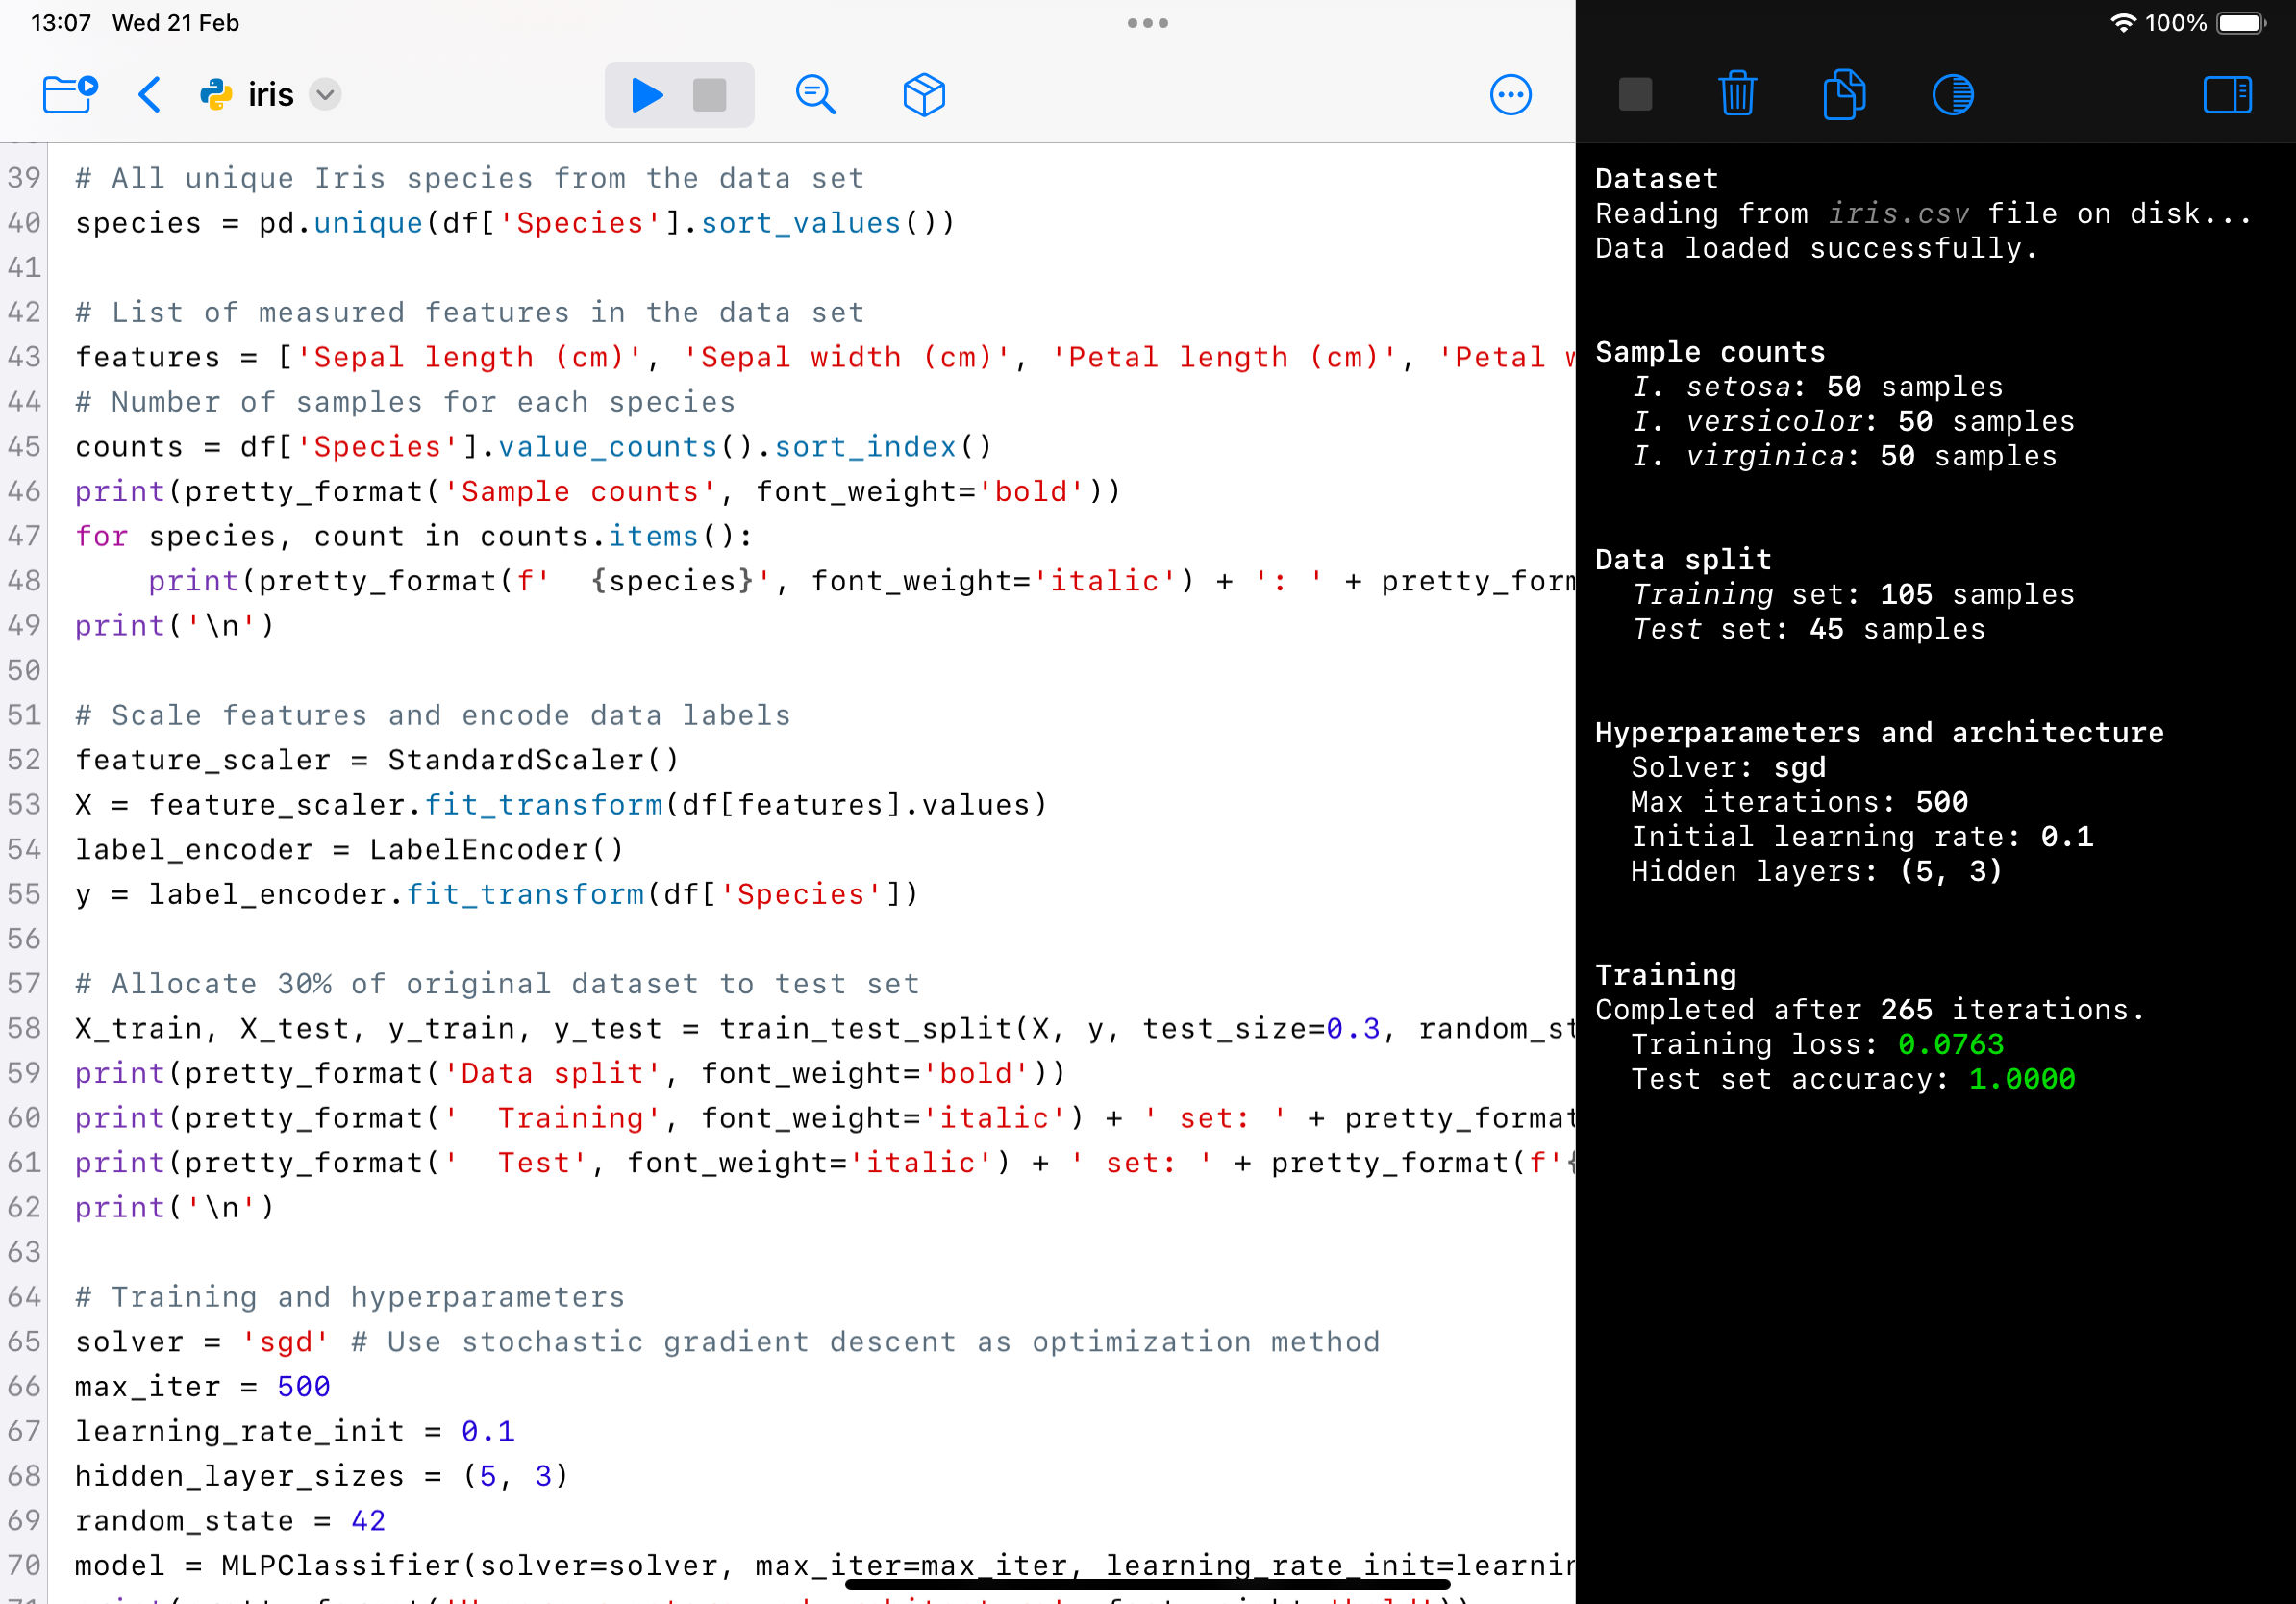This screenshot has width=2296, height=1604.
Task: Clear console output with trash icon
Action: pyautogui.click(x=1737, y=95)
